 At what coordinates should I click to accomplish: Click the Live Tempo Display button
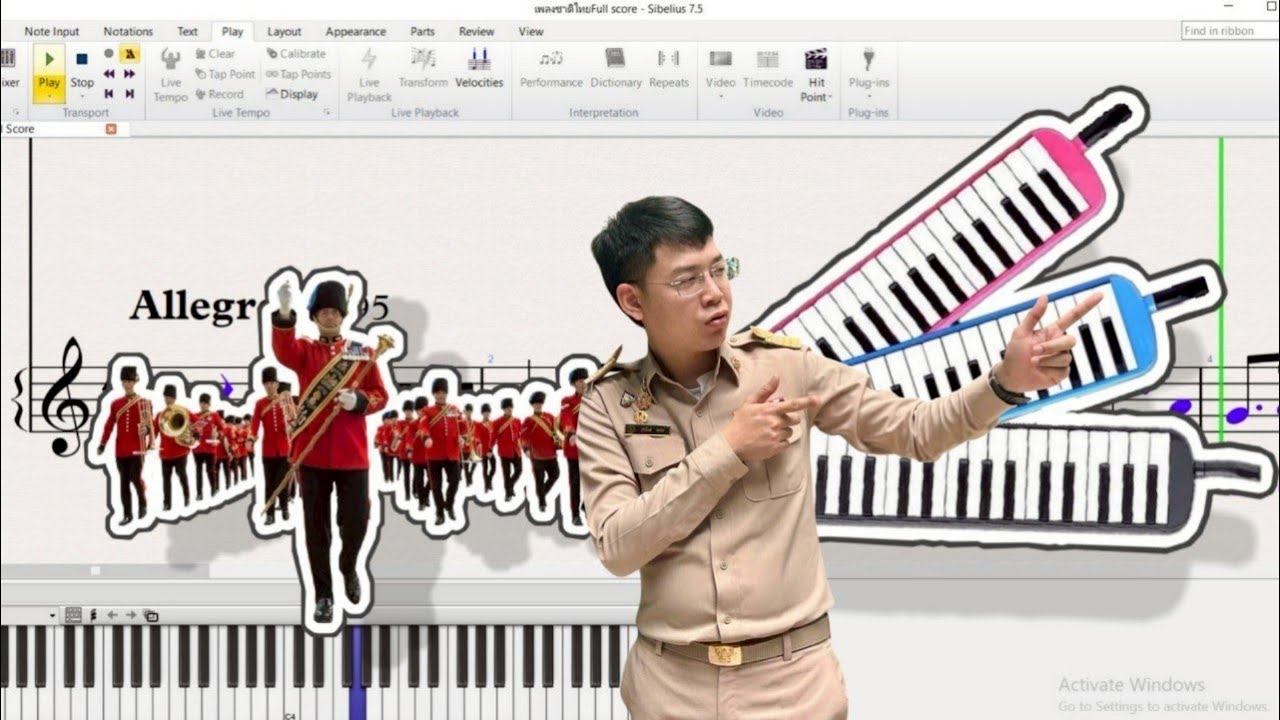point(292,94)
